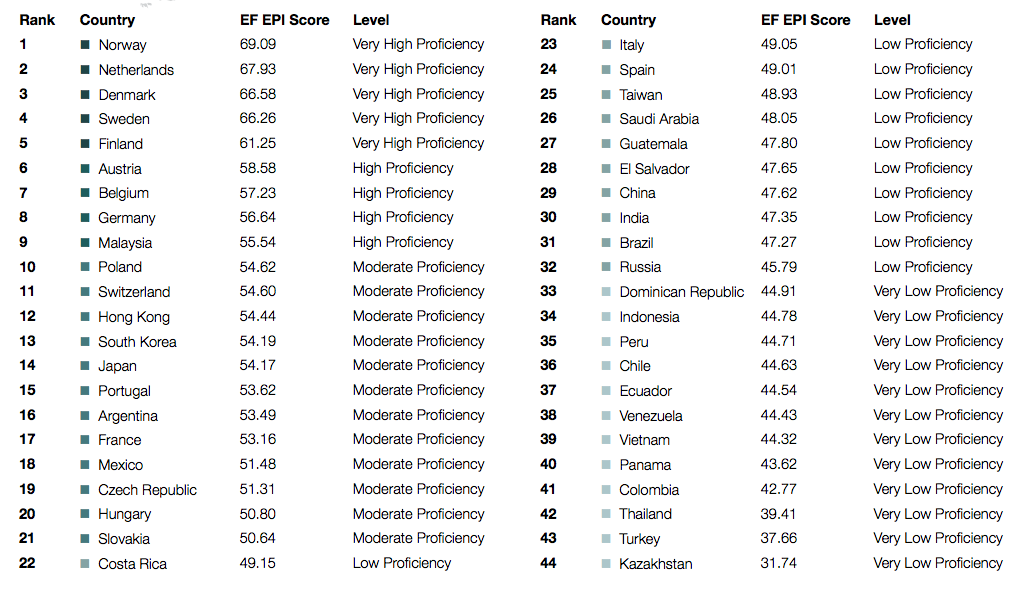Click the left EF EPI Score header
This screenshot has height=591, width=1024.
pos(284,20)
